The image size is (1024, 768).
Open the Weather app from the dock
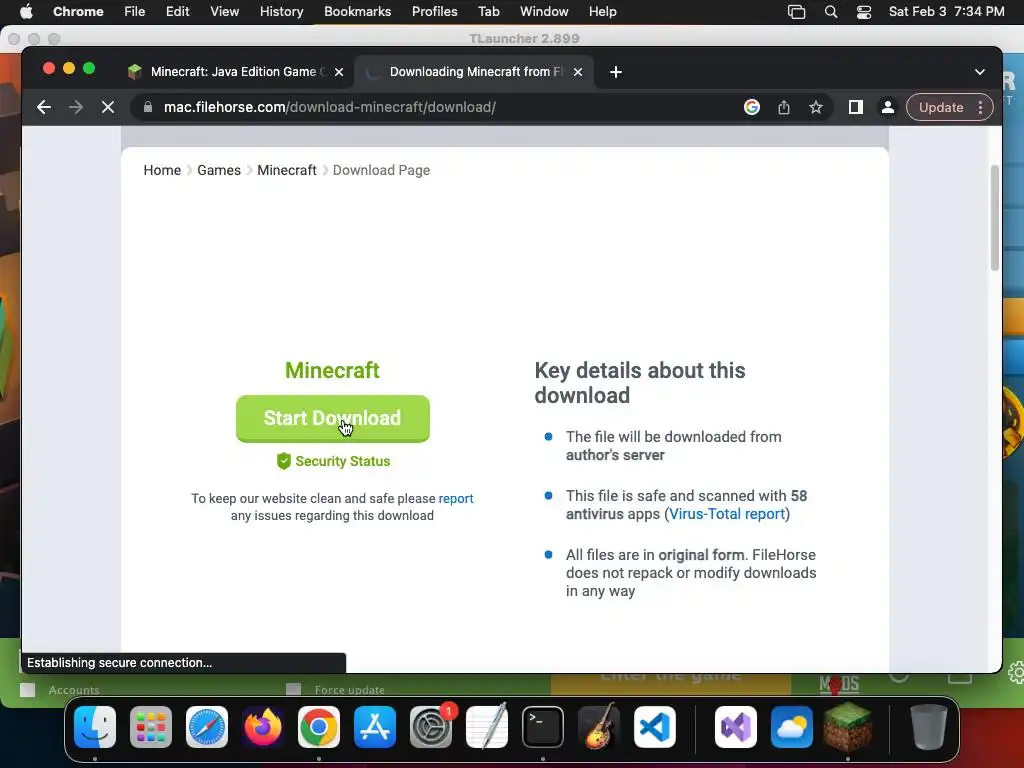coord(792,726)
